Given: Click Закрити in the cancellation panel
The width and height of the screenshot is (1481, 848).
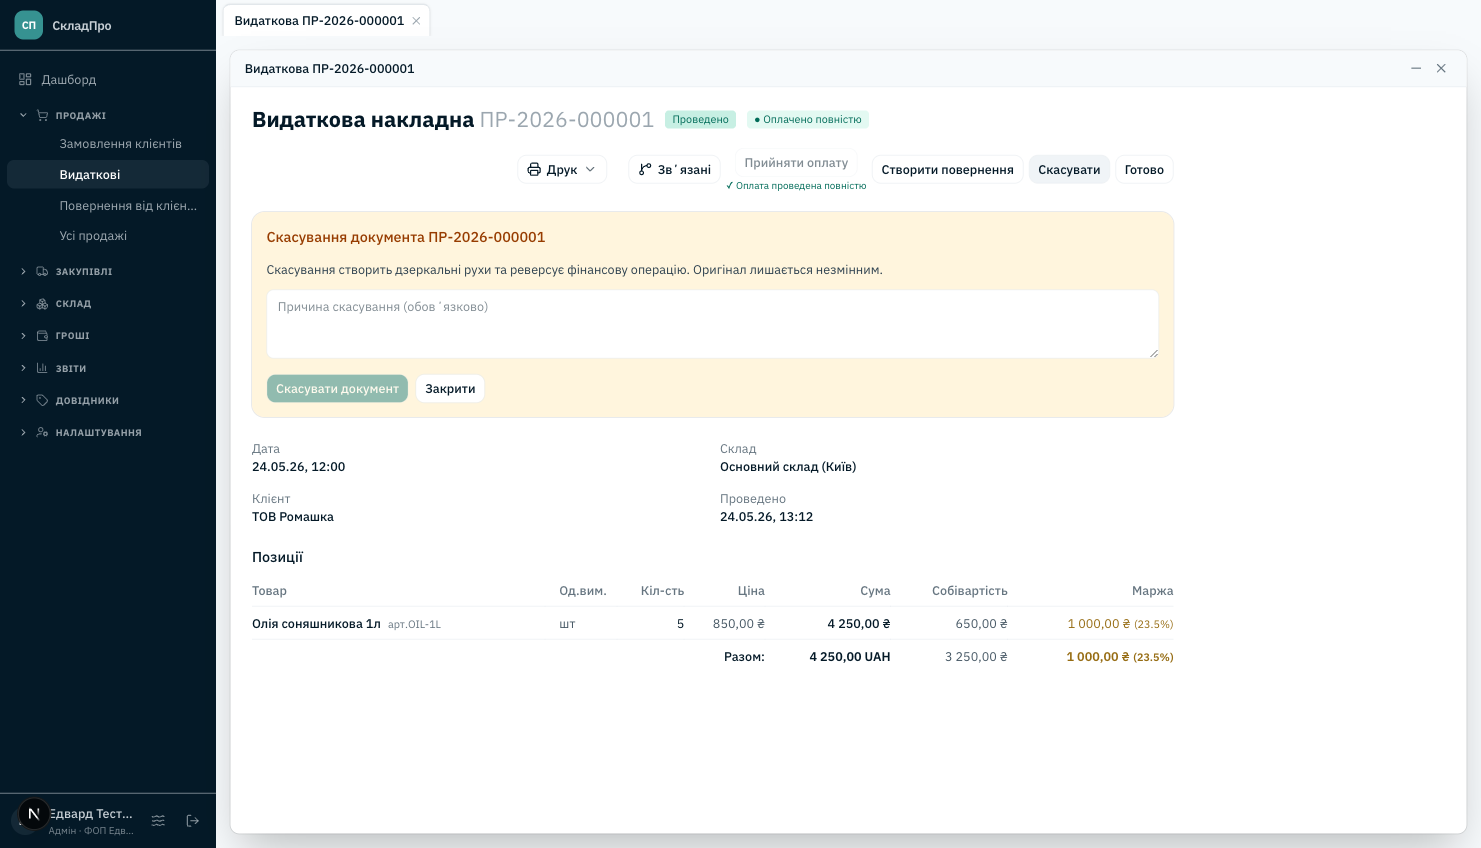Looking at the screenshot, I should 450,389.
